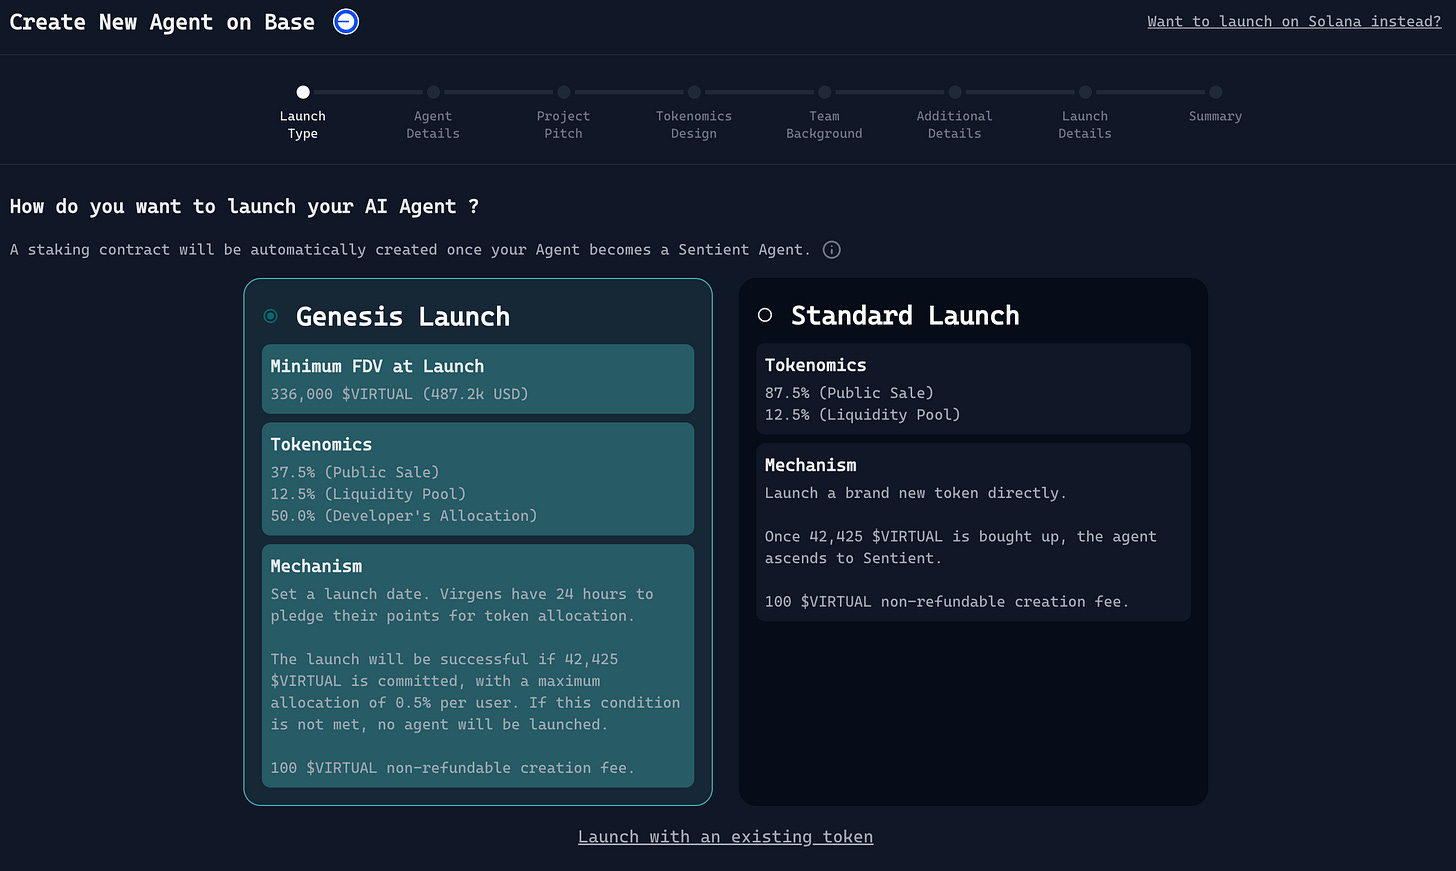Click the Genesis '37.5% (Public Sale)' line
The width and height of the screenshot is (1456, 871).
355,472
